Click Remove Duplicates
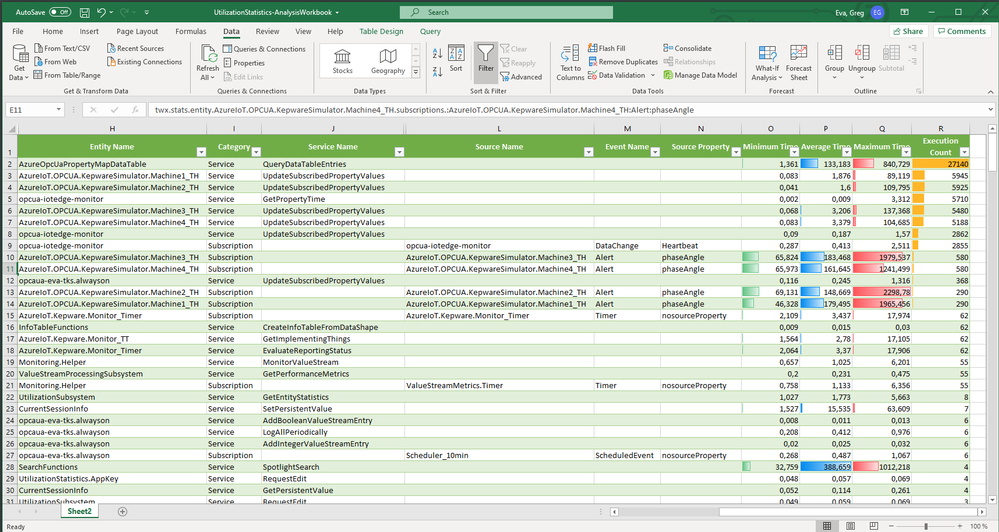Image resolution: width=999 pixels, height=532 pixels. click(622, 62)
